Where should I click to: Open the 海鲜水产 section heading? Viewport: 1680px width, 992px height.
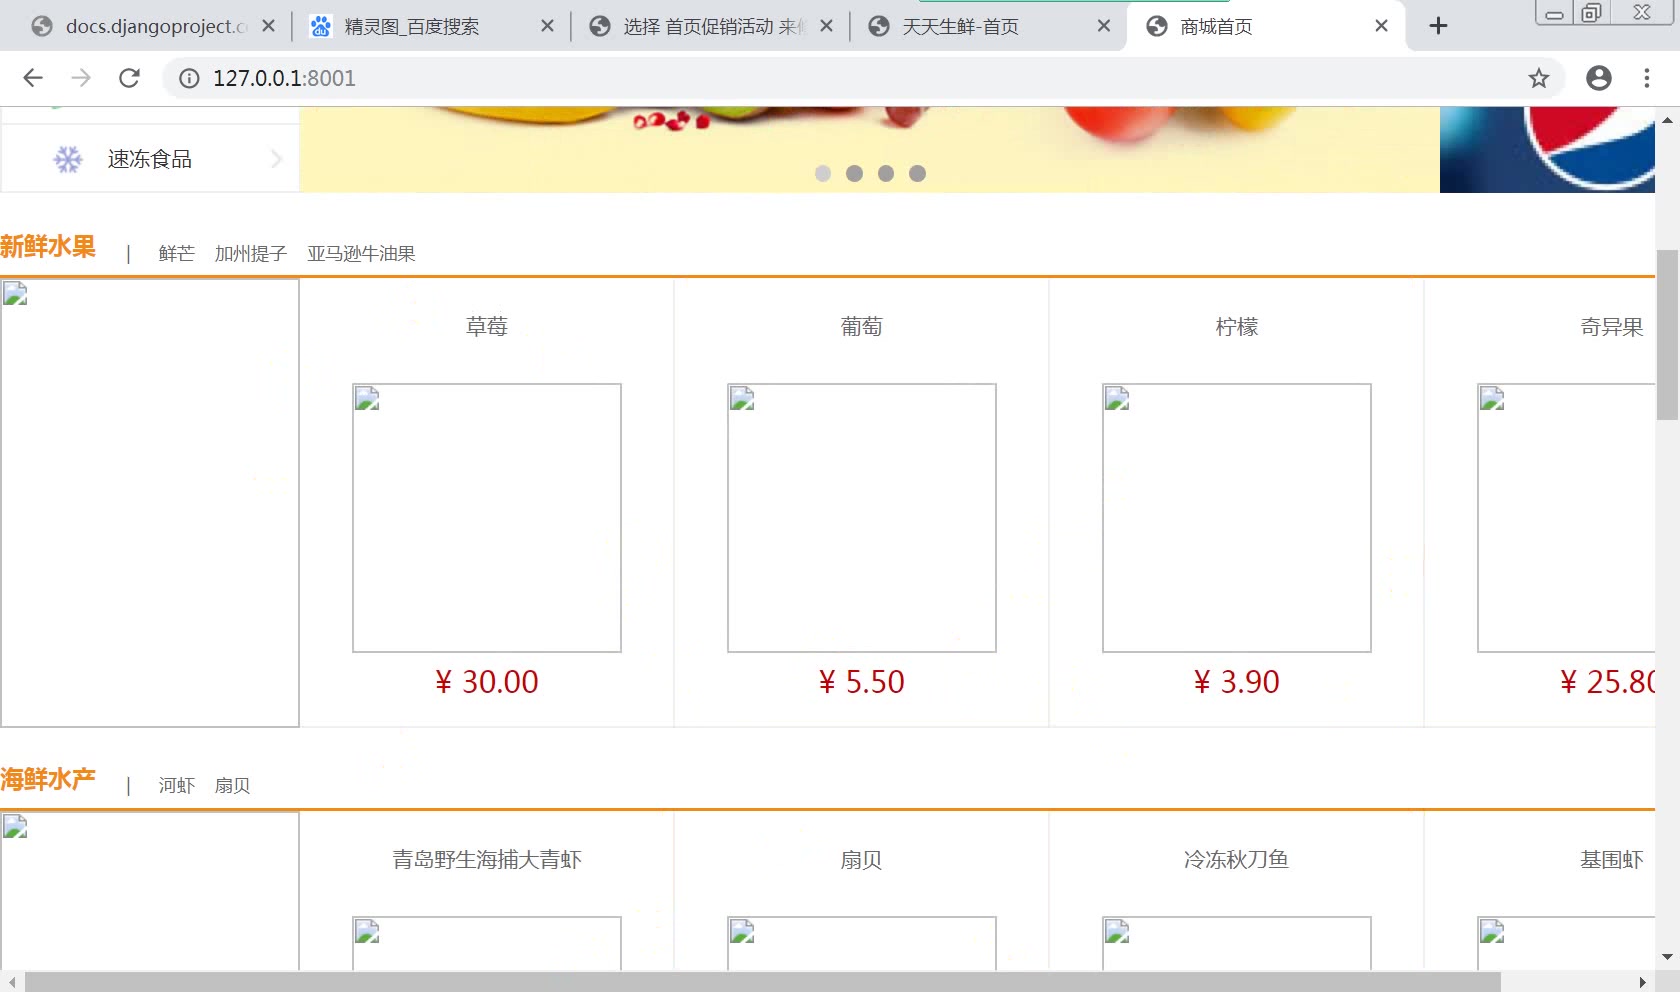click(48, 779)
